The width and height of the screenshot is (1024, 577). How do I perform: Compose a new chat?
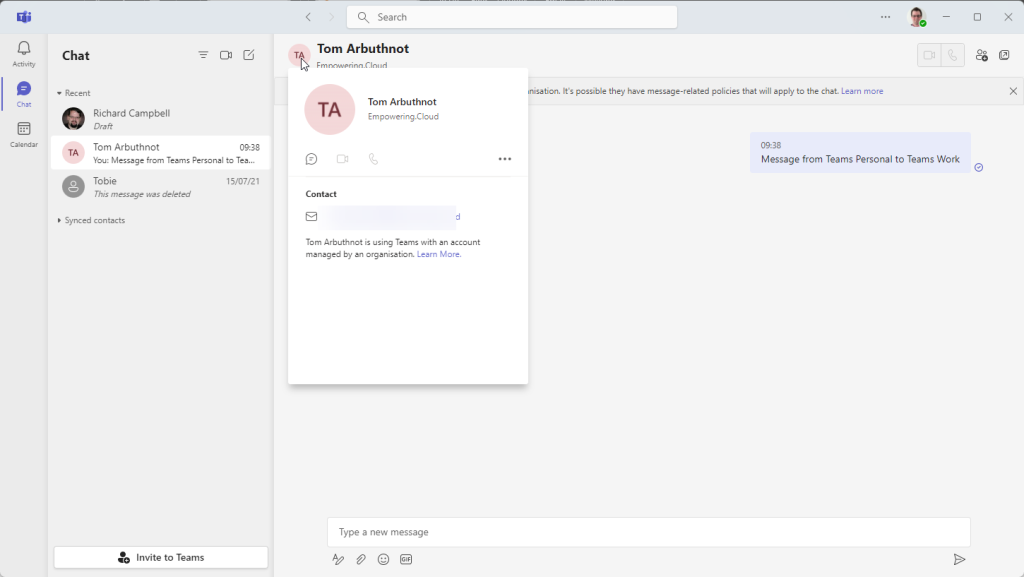tap(249, 55)
